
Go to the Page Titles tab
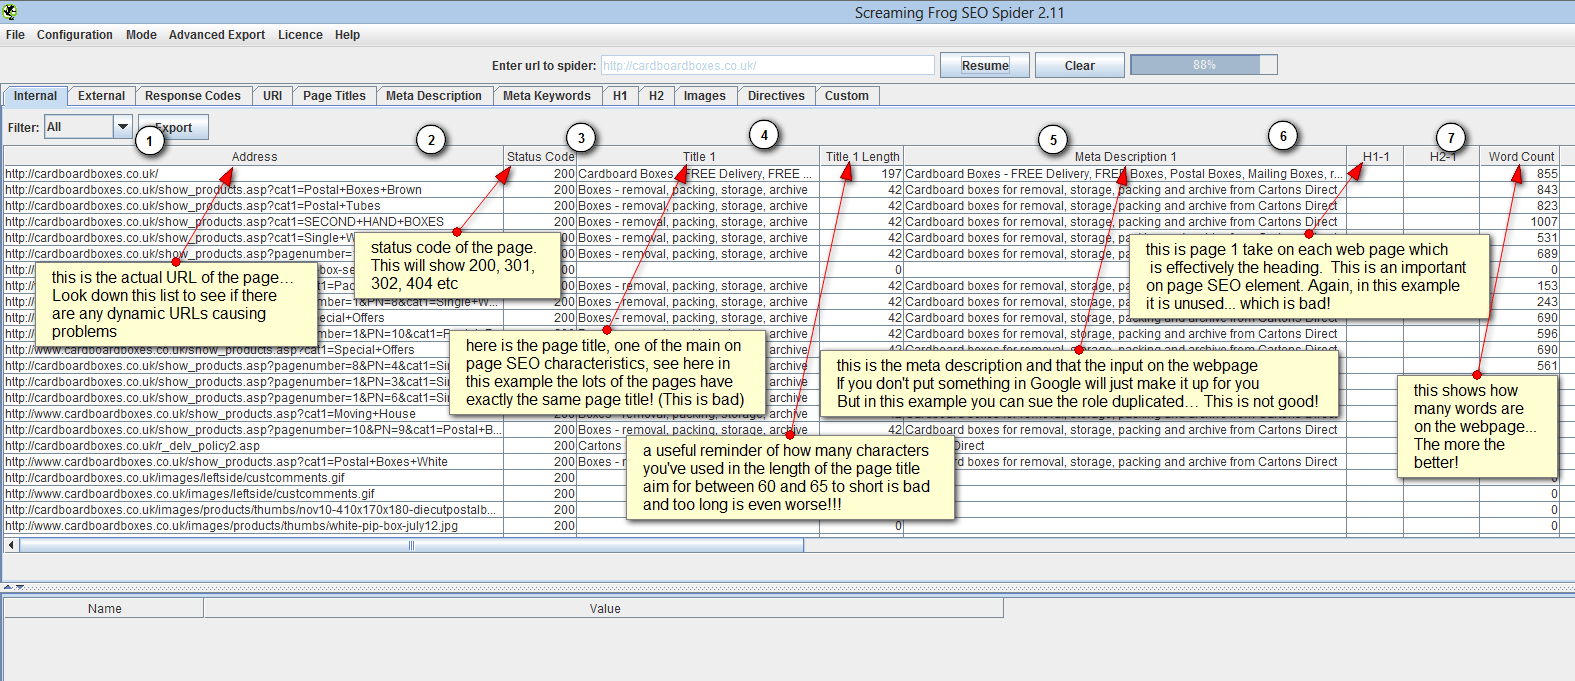[334, 96]
